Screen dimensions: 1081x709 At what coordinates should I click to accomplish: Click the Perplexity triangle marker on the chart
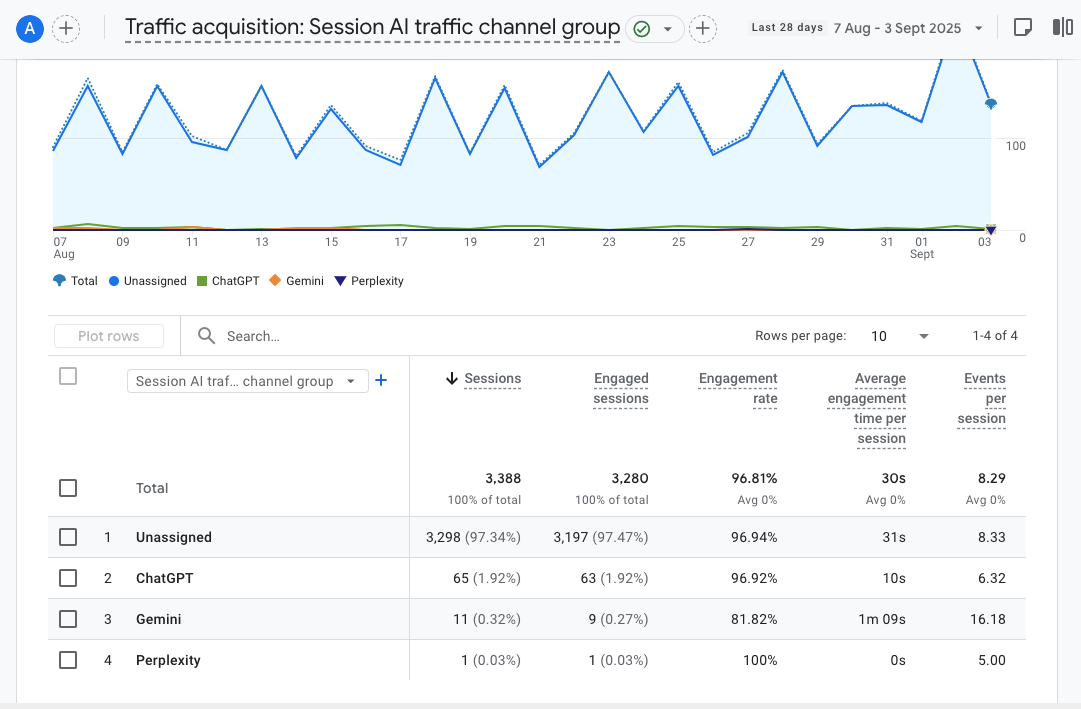click(990, 231)
